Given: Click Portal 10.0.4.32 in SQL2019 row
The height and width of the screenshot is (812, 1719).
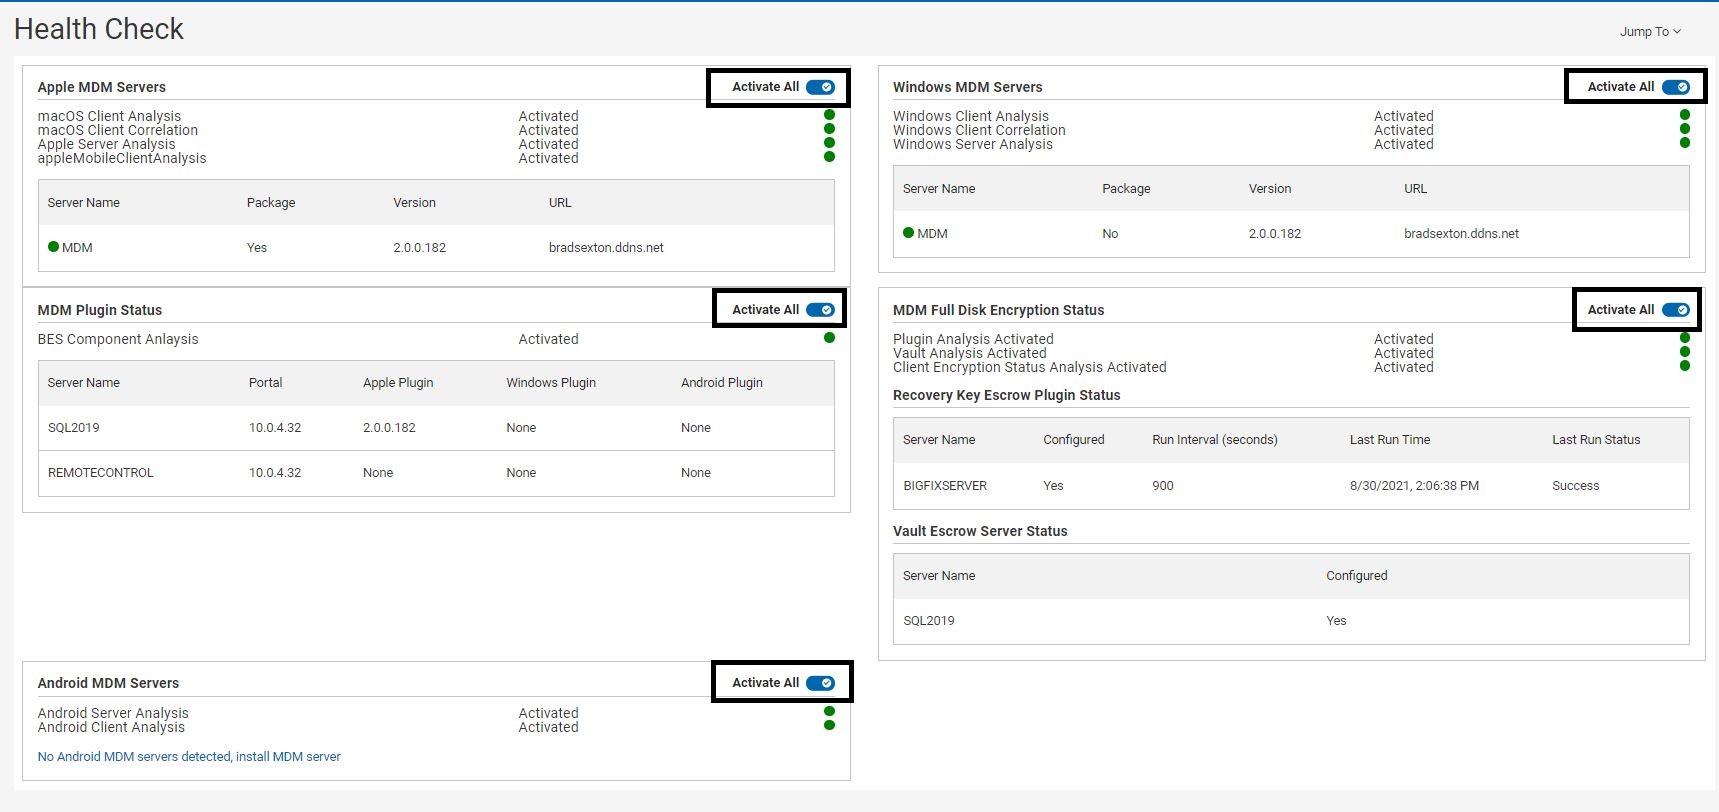Looking at the screenshot, I should (275, 428).
